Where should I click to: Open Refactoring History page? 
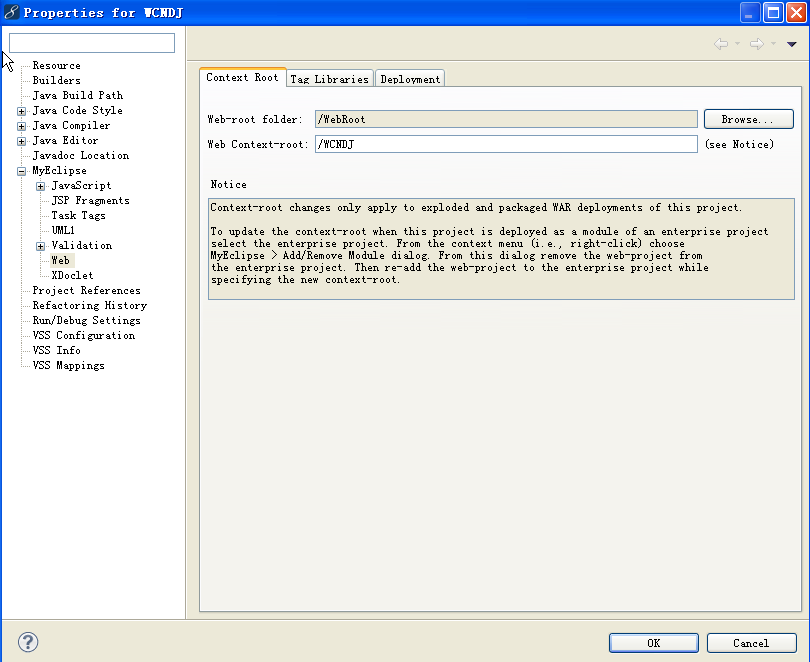(90, 305)
